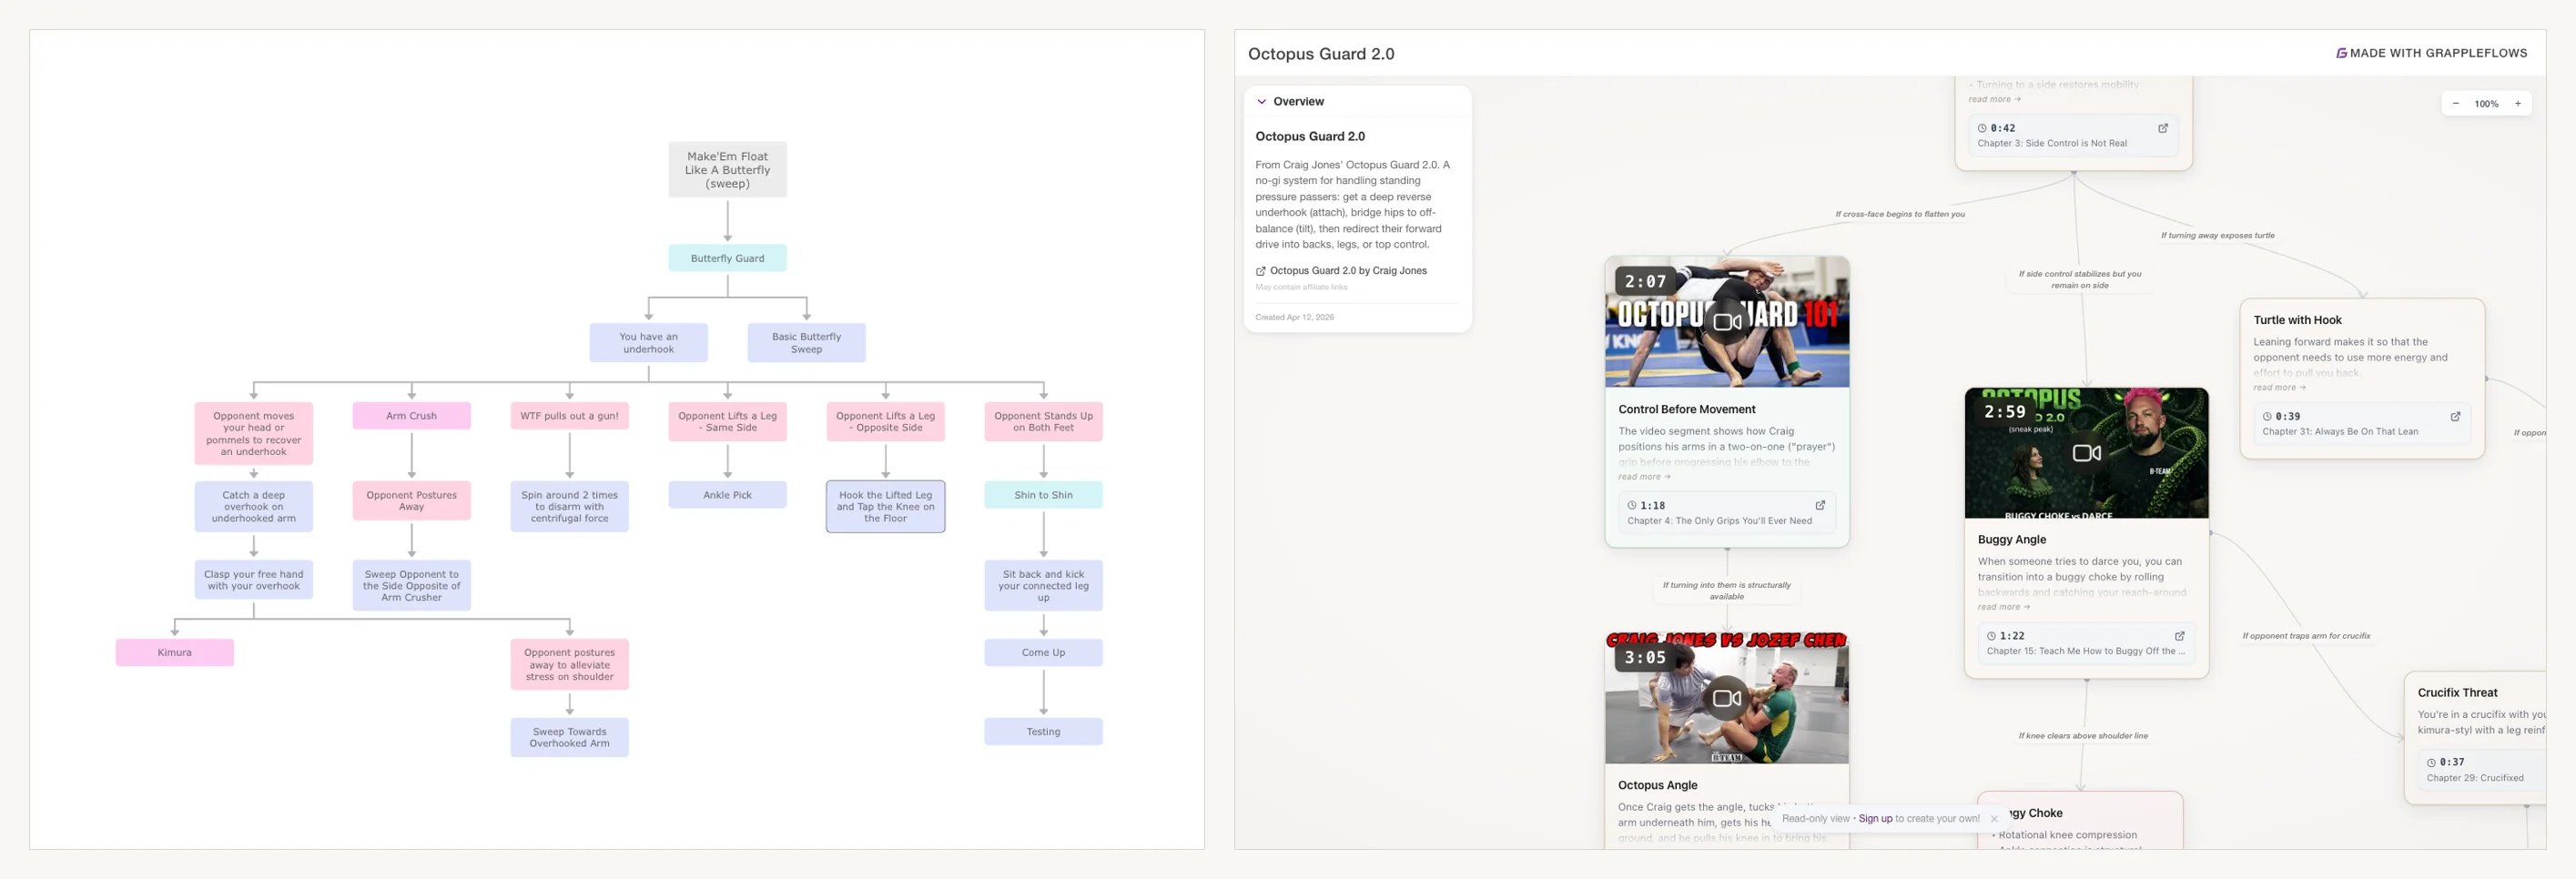Collapse the Overview panel chevron

[x=1262, y=102]
